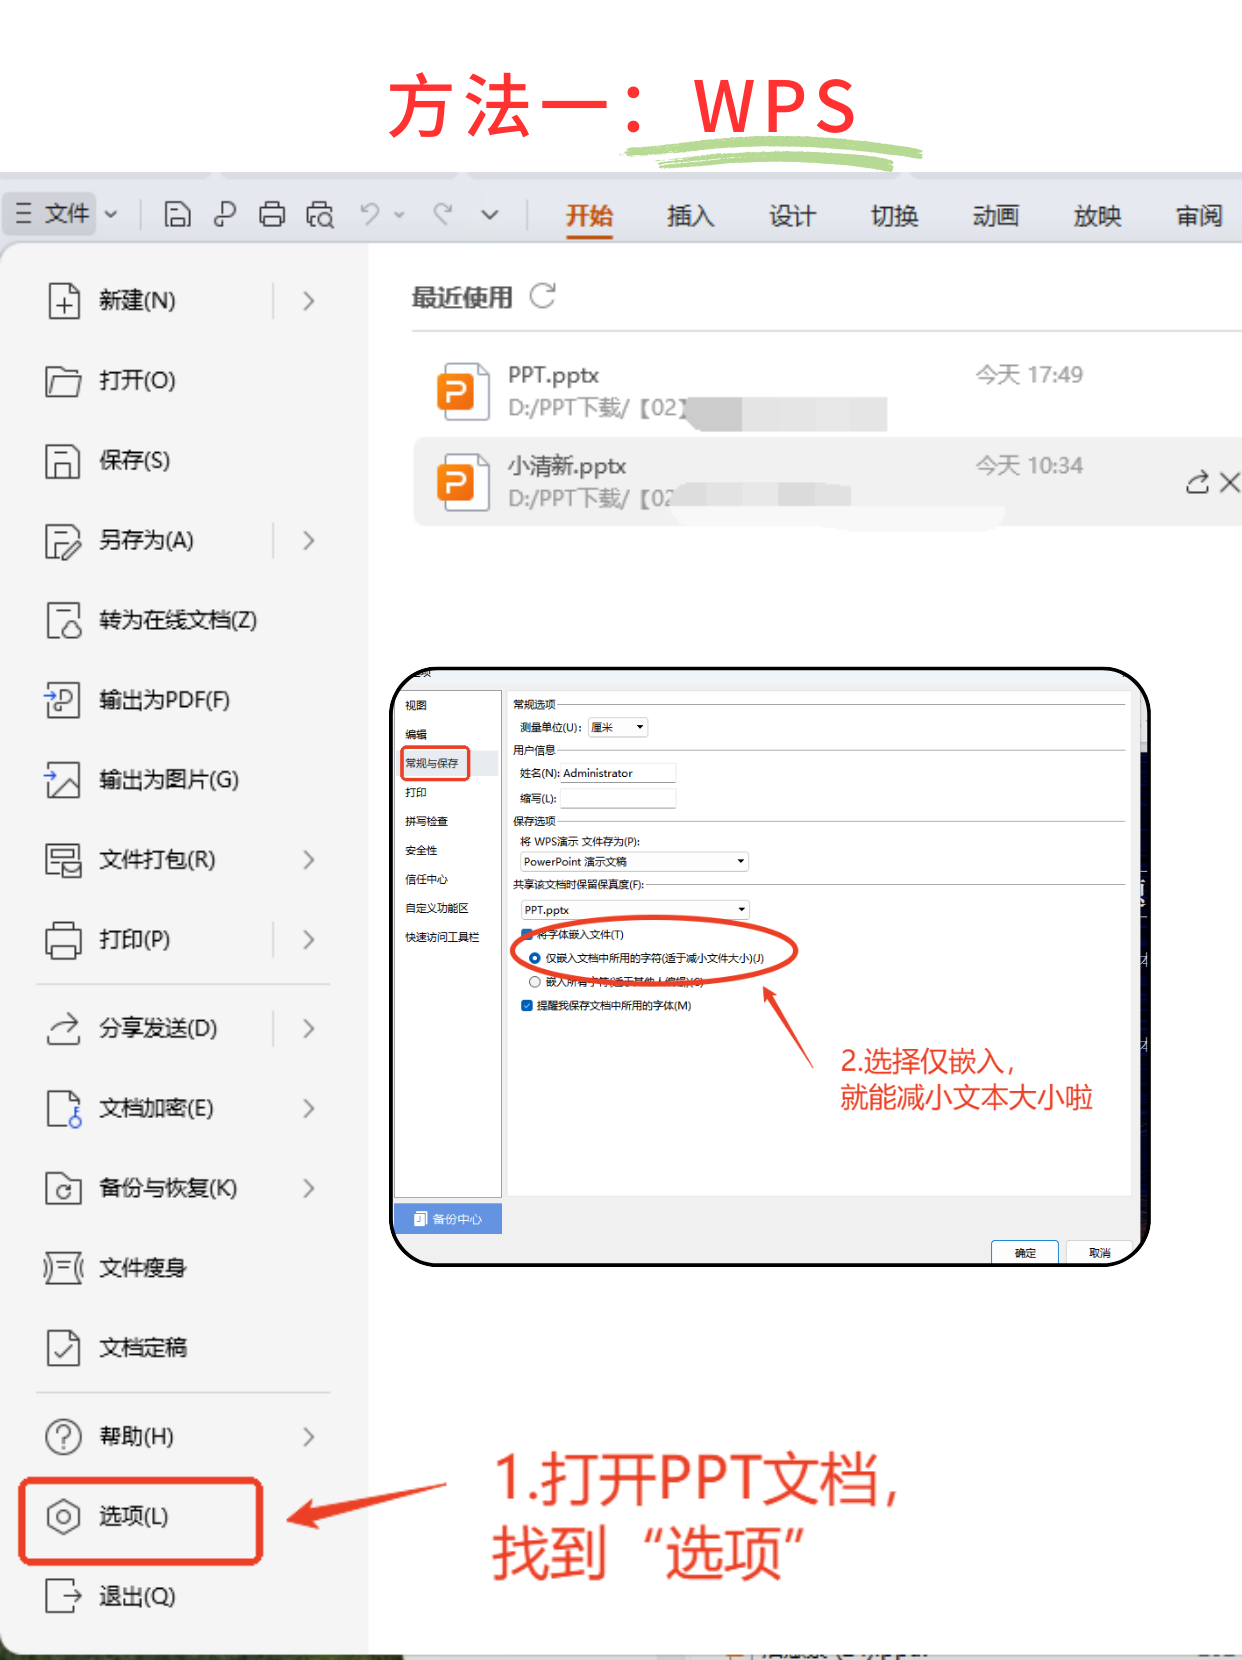
Task: Expand the submenu arrow of 文件打包(R)
Action: click(x=309, y=860)
